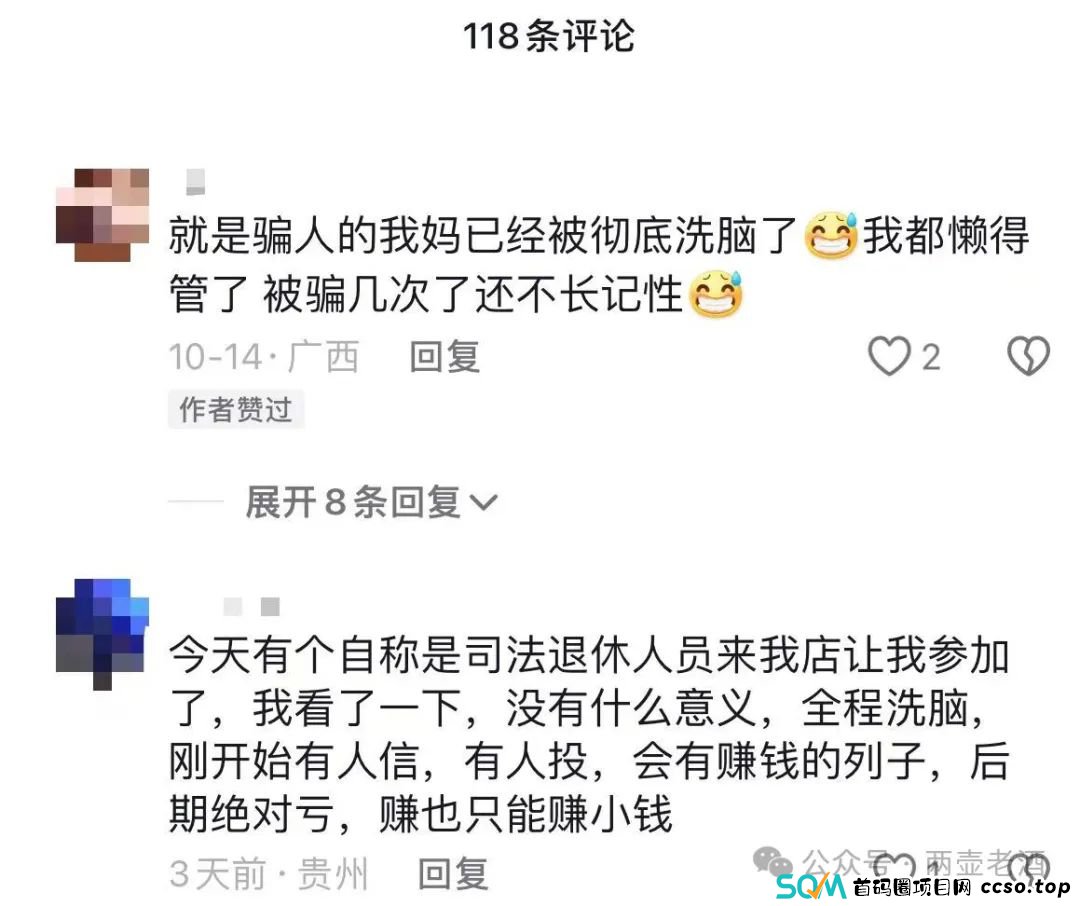
Task: Click the like count 2 beside the heart
Action: (931, 358)
